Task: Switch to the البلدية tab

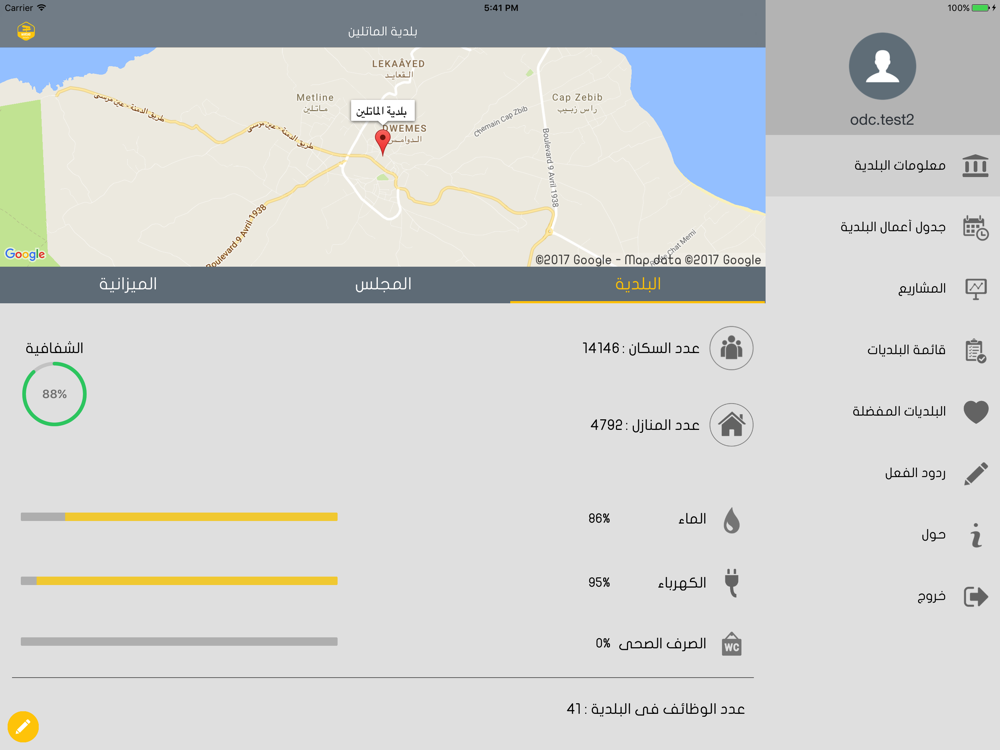Action: (x=638, y=284)
